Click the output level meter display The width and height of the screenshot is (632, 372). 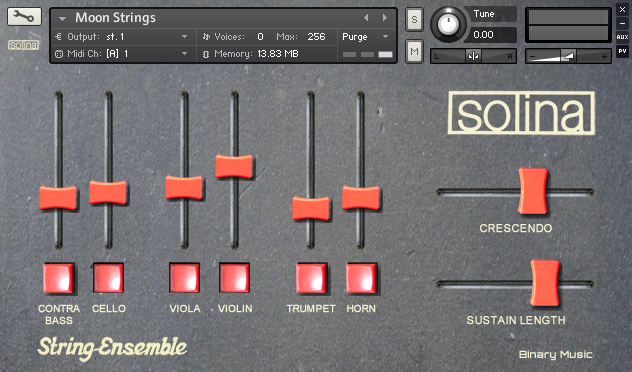point(568,25)
